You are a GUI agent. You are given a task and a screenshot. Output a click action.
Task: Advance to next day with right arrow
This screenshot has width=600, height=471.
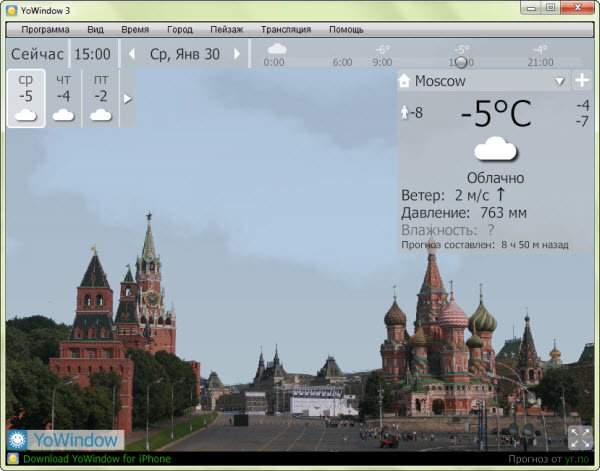tap(237, 54)
